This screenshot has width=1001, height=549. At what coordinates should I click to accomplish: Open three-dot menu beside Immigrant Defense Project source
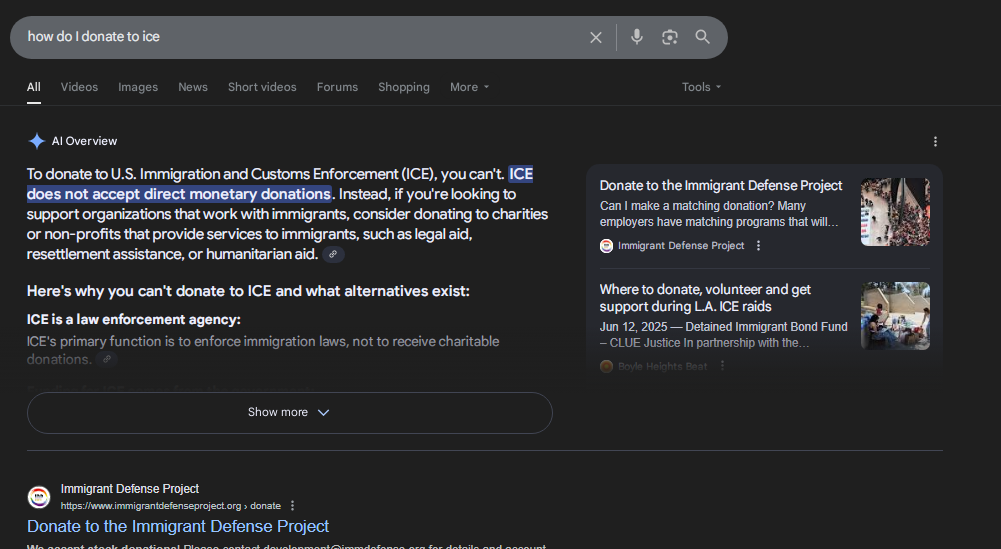(x=758, y=246)
